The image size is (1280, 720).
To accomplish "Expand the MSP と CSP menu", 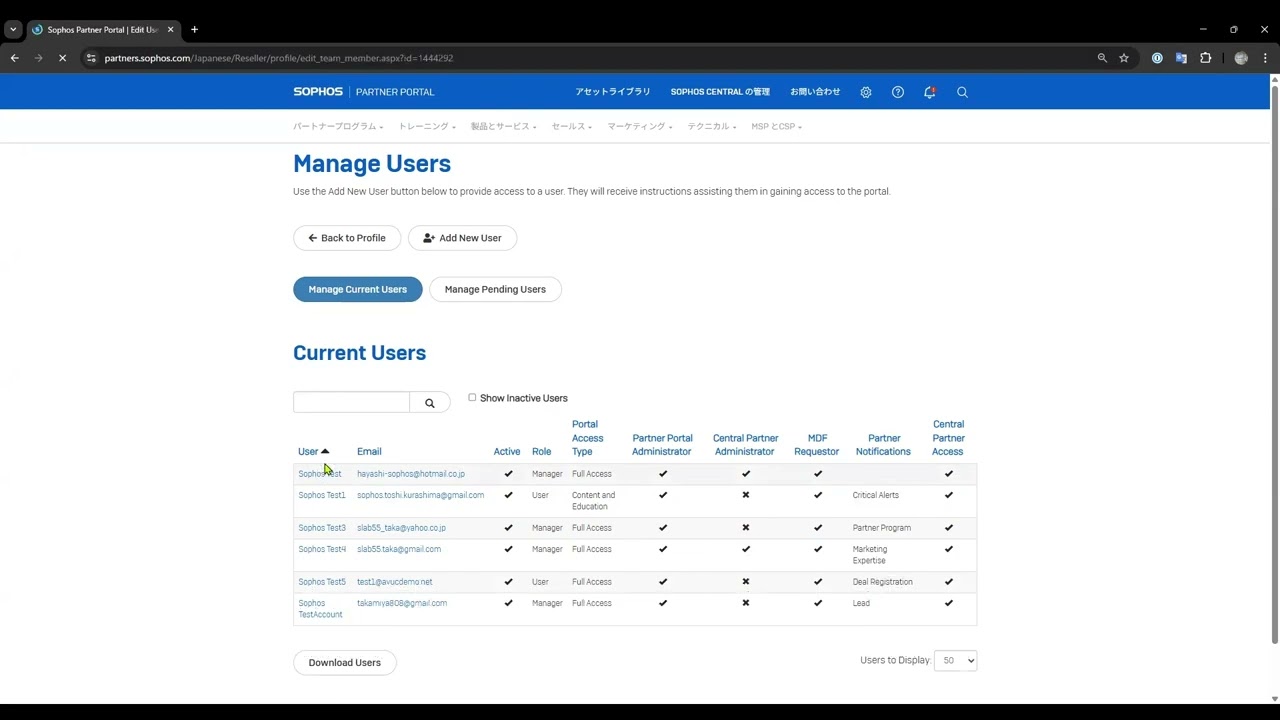I will coord(777,127).
